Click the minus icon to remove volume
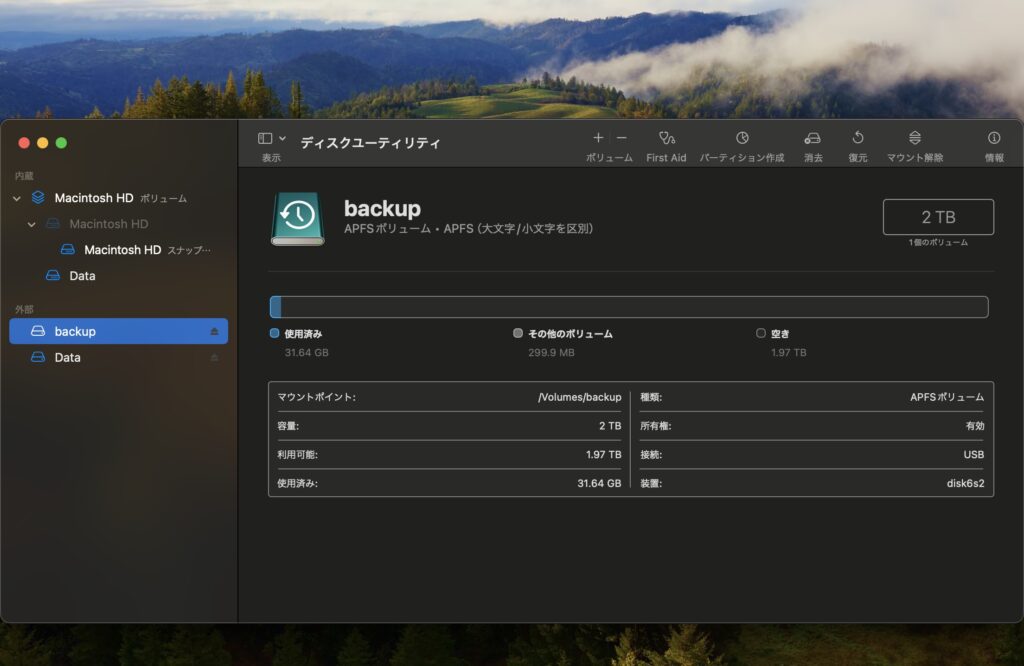The width and height of the screenshot is (1024, 666). click(x=621, y=138)
